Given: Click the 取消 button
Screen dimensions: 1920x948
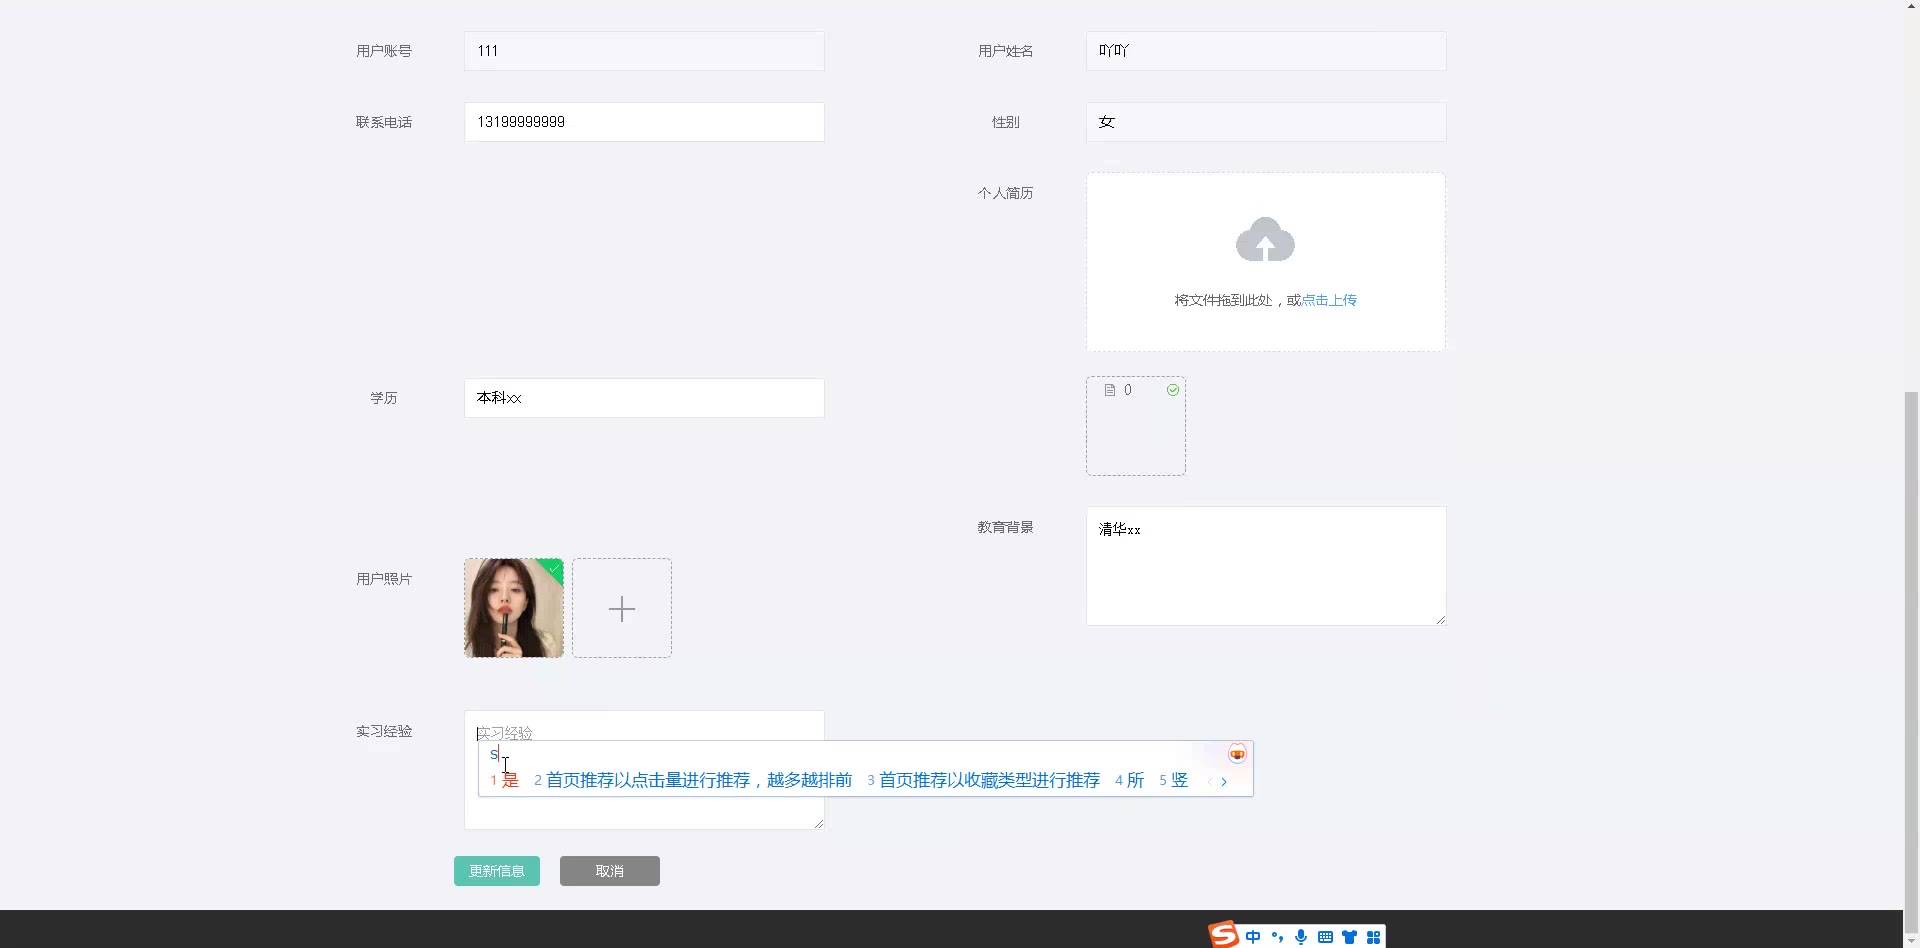Looking at the screenshot, I should pos(609,871).
